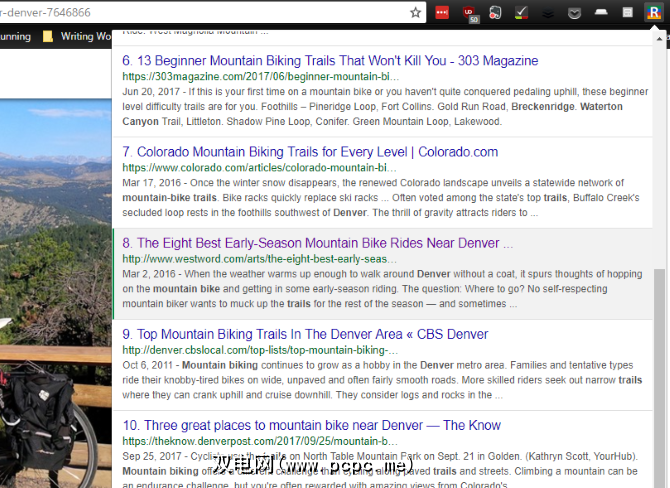This screenshot has width=670, height=488.
Task: Open the uBlock Origin extension icon
Action: click(x=470, y=13)
